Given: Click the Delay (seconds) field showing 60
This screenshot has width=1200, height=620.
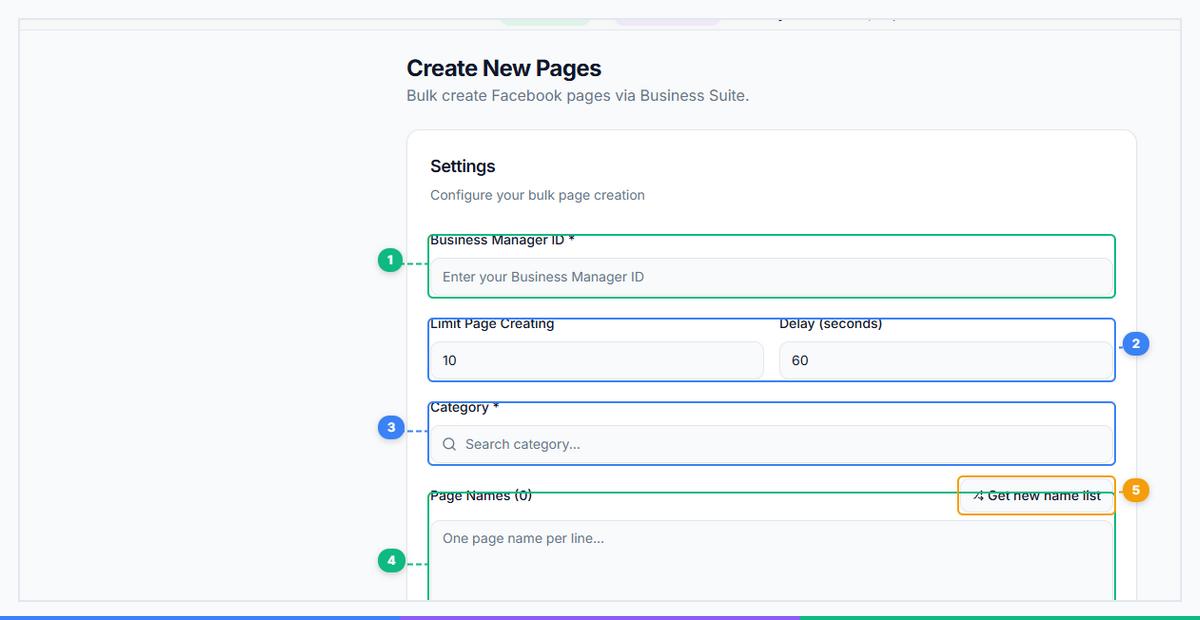Looking at the screenshot, I should [x=946, y=360].
